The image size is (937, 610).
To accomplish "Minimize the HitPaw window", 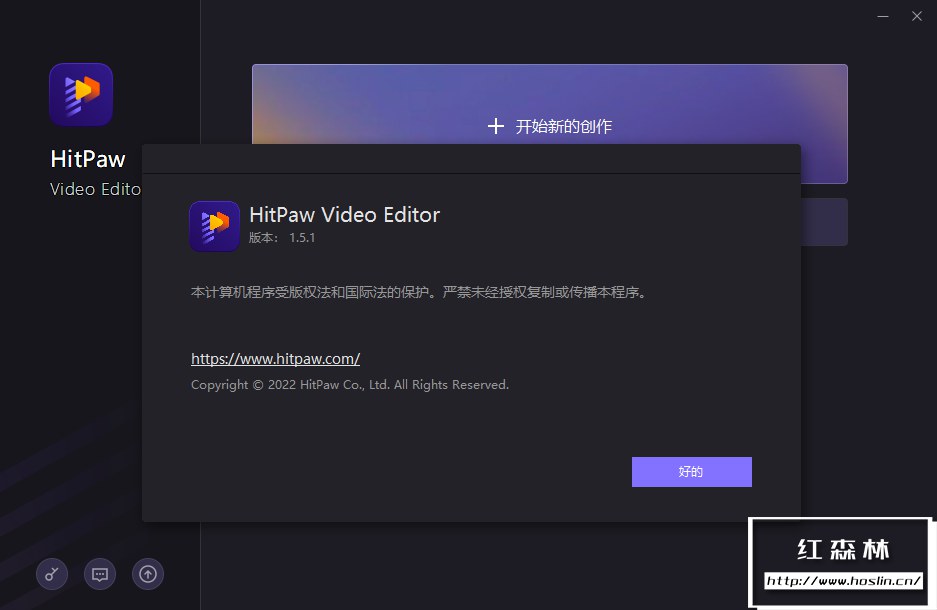I will coord(883,16).
